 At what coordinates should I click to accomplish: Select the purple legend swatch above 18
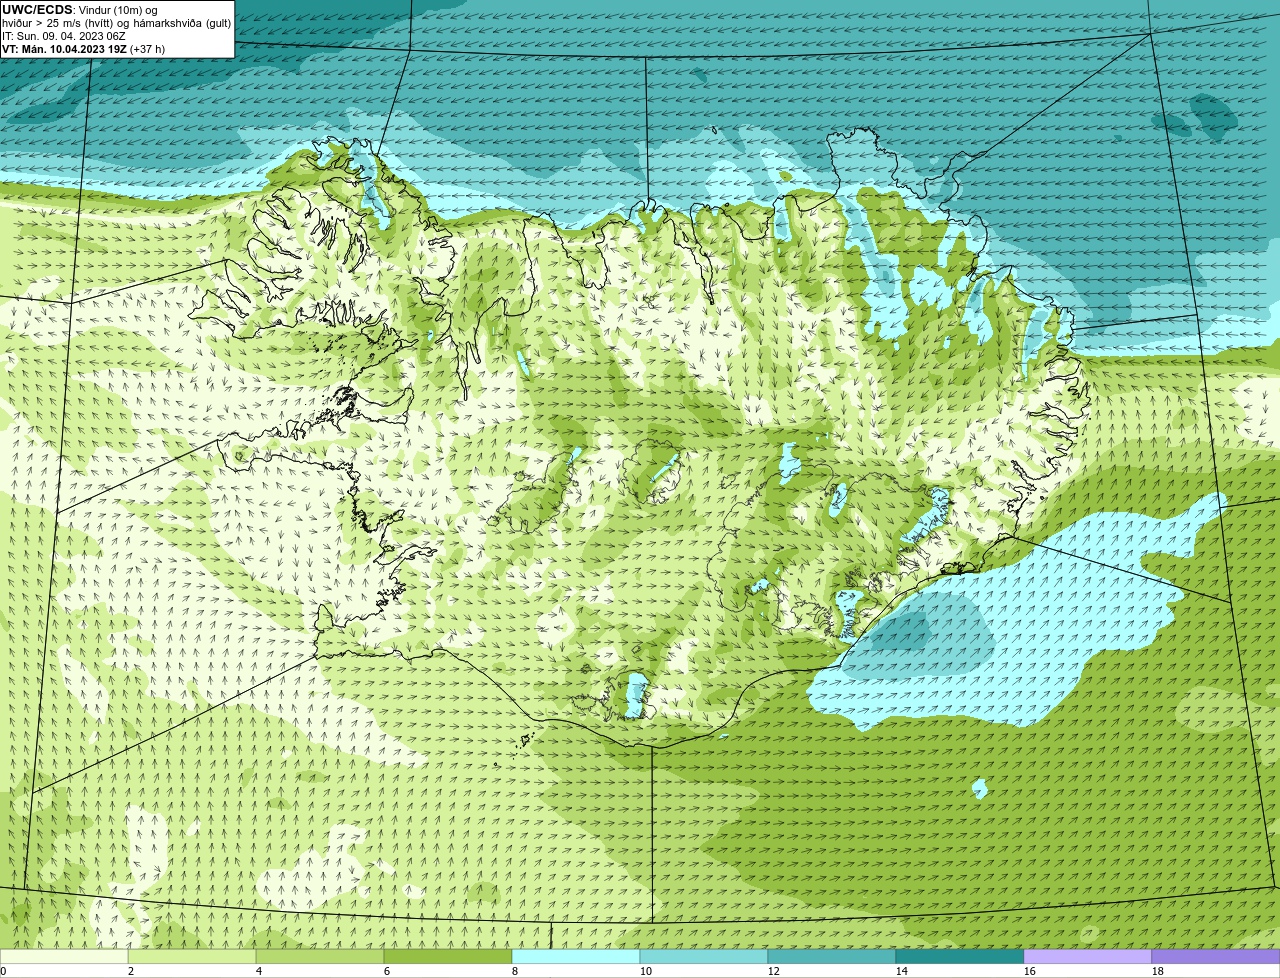tap(1216, 956)
